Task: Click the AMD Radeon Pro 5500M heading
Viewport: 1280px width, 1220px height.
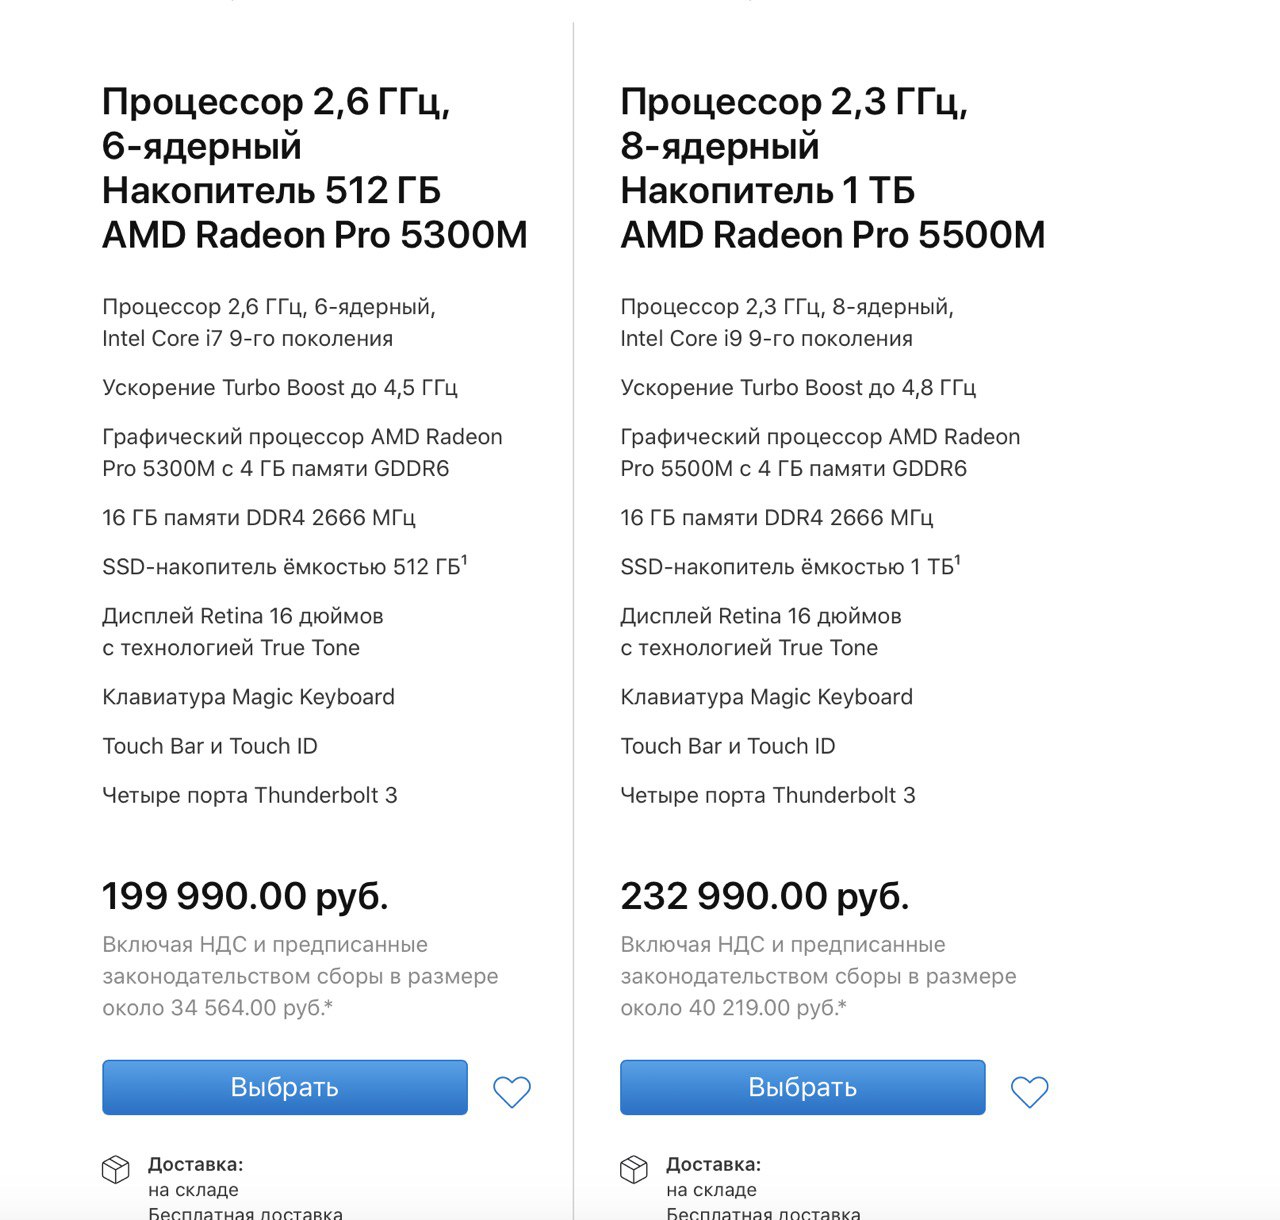Action: tap(833, 235)
